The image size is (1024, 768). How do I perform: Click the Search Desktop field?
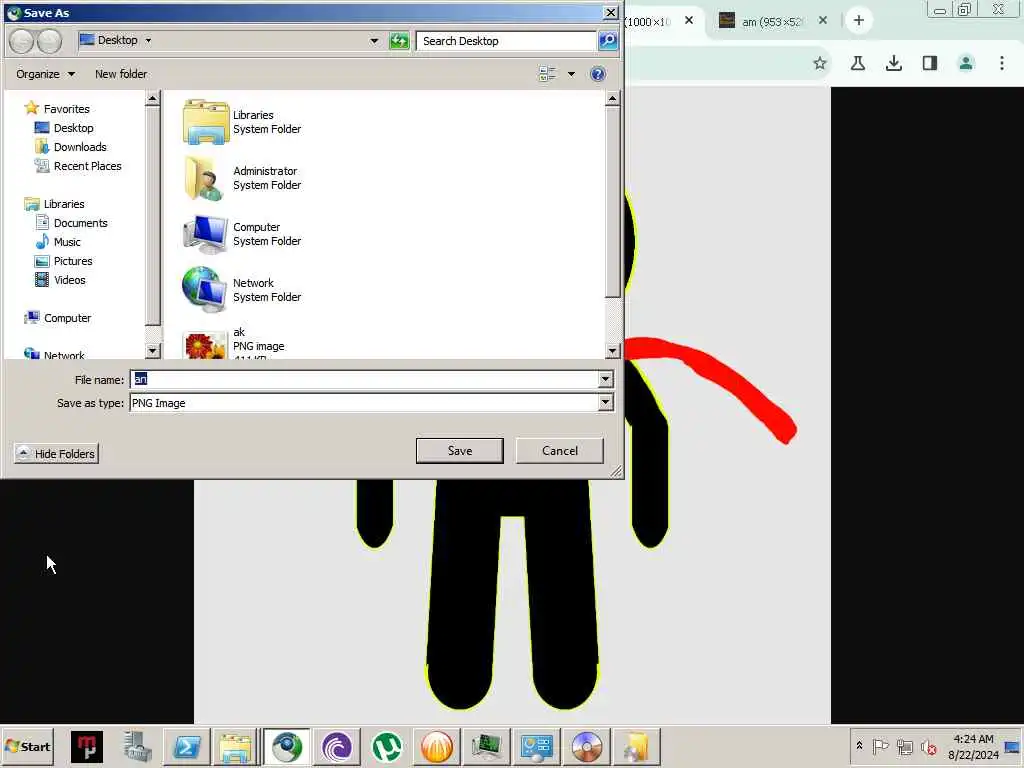505,40
